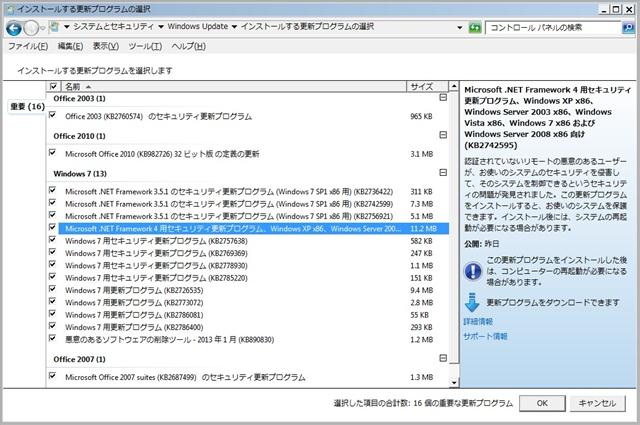Viewport: 640px width, 425px height.
Task: Uncheck the highlighted .NET Framework 4 update
Action: tap(52, 227)
